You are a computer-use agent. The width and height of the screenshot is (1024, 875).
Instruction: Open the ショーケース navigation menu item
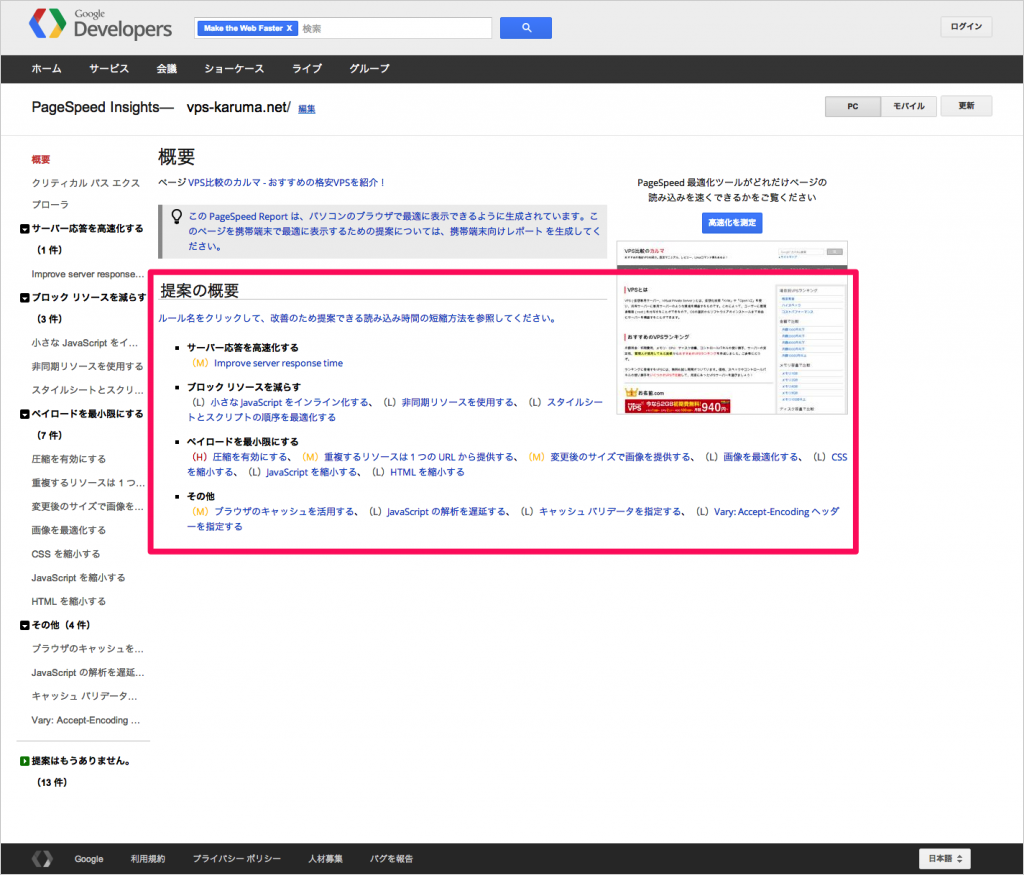[234, 69]
